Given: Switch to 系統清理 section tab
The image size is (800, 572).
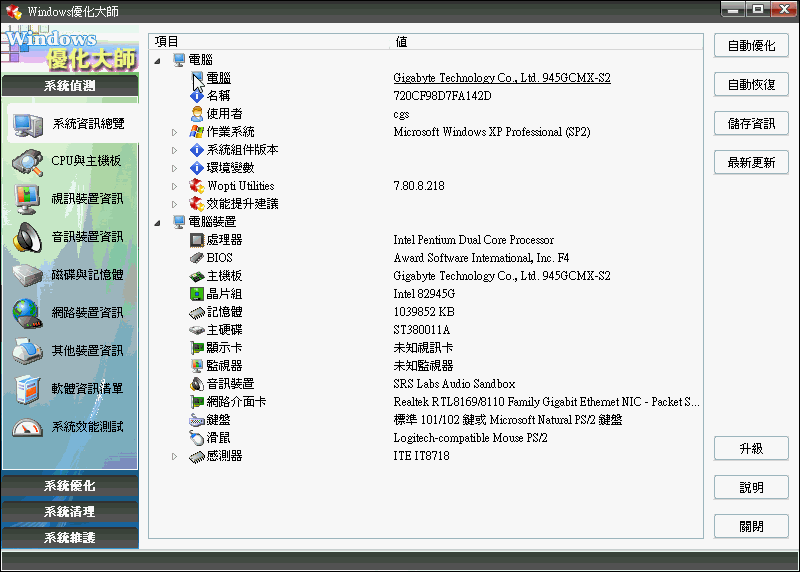Looking at the screenshot, I should 70,512.
